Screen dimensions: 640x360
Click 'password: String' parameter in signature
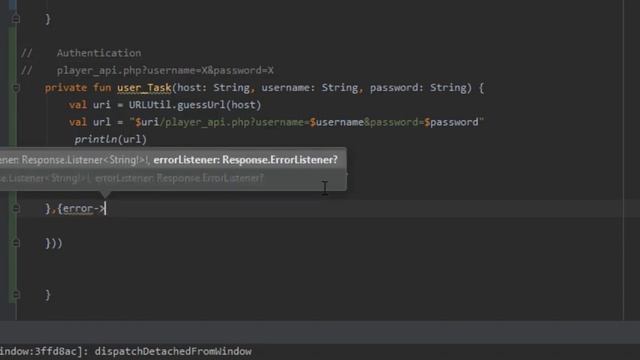point(418,88)
